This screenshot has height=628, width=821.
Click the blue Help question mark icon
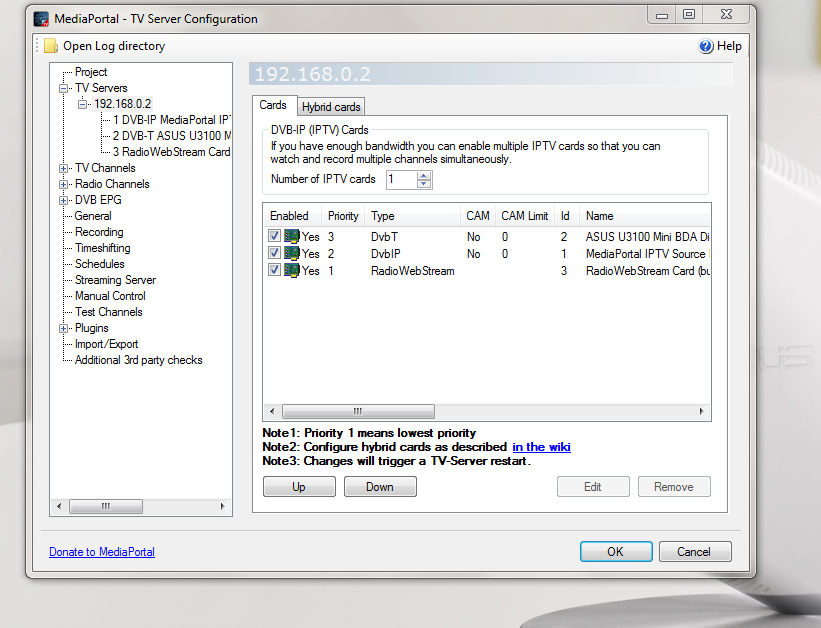706,46
